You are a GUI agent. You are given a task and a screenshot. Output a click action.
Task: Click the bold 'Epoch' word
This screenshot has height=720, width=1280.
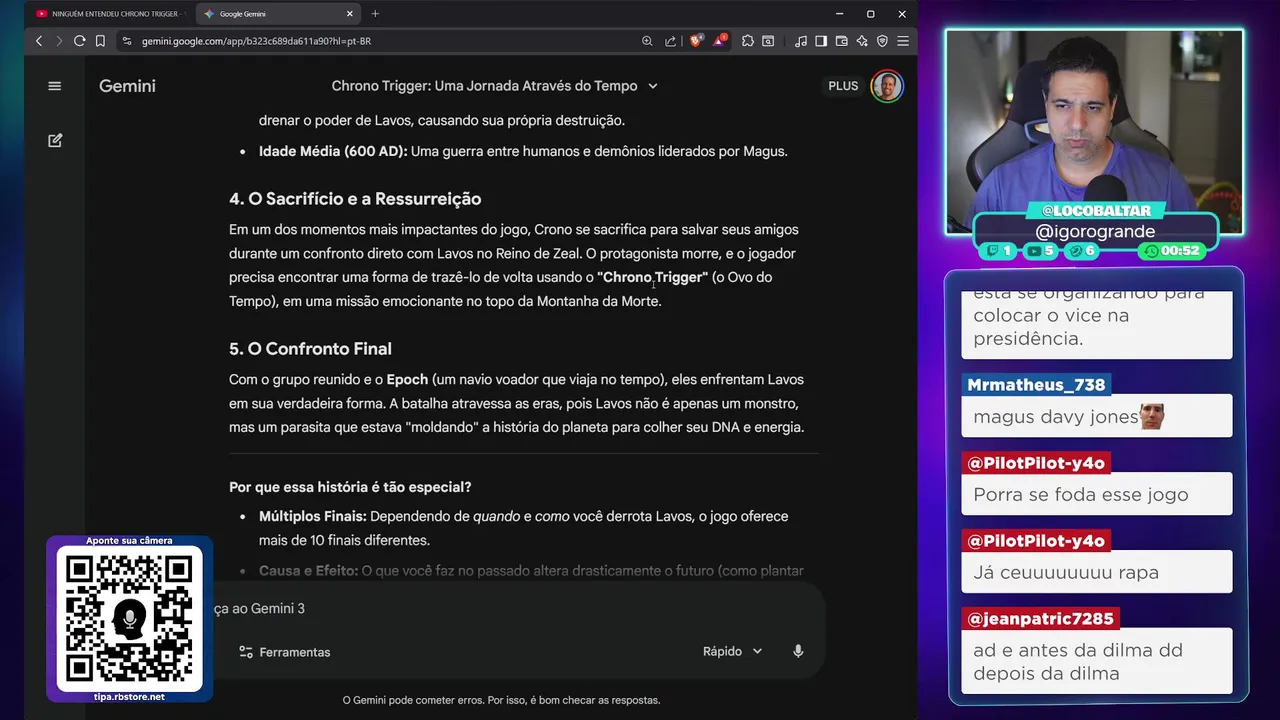pos(407,379)
